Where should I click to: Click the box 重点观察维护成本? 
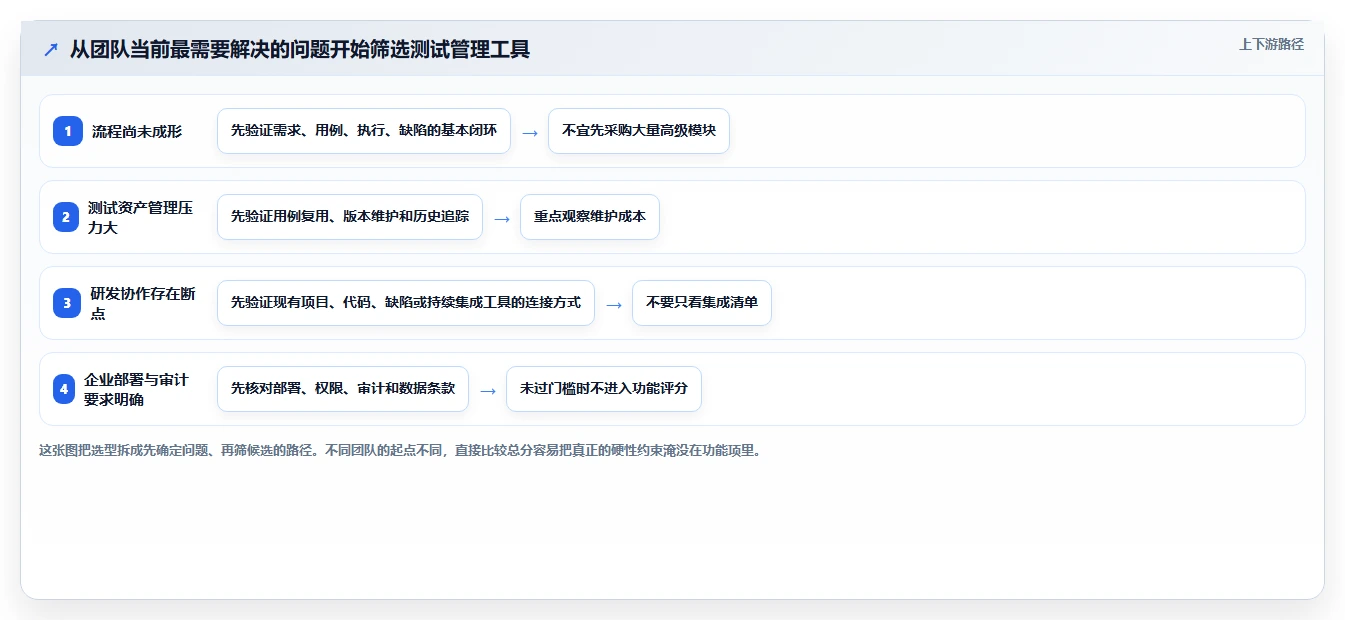coord(590,217)
